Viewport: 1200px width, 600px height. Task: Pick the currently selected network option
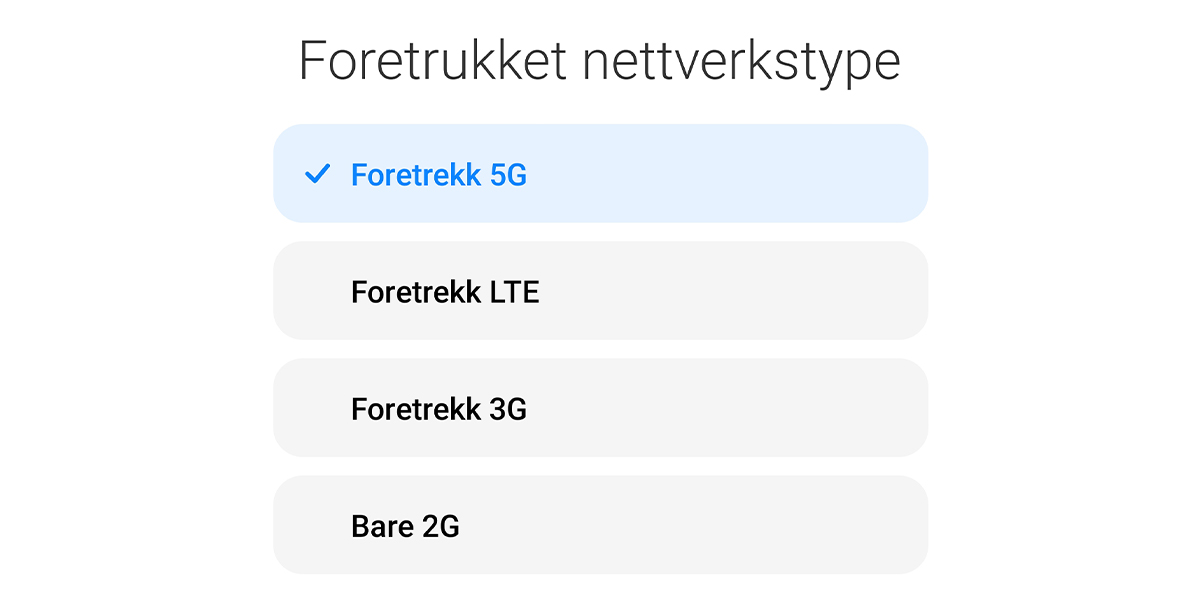click(600, 174)
